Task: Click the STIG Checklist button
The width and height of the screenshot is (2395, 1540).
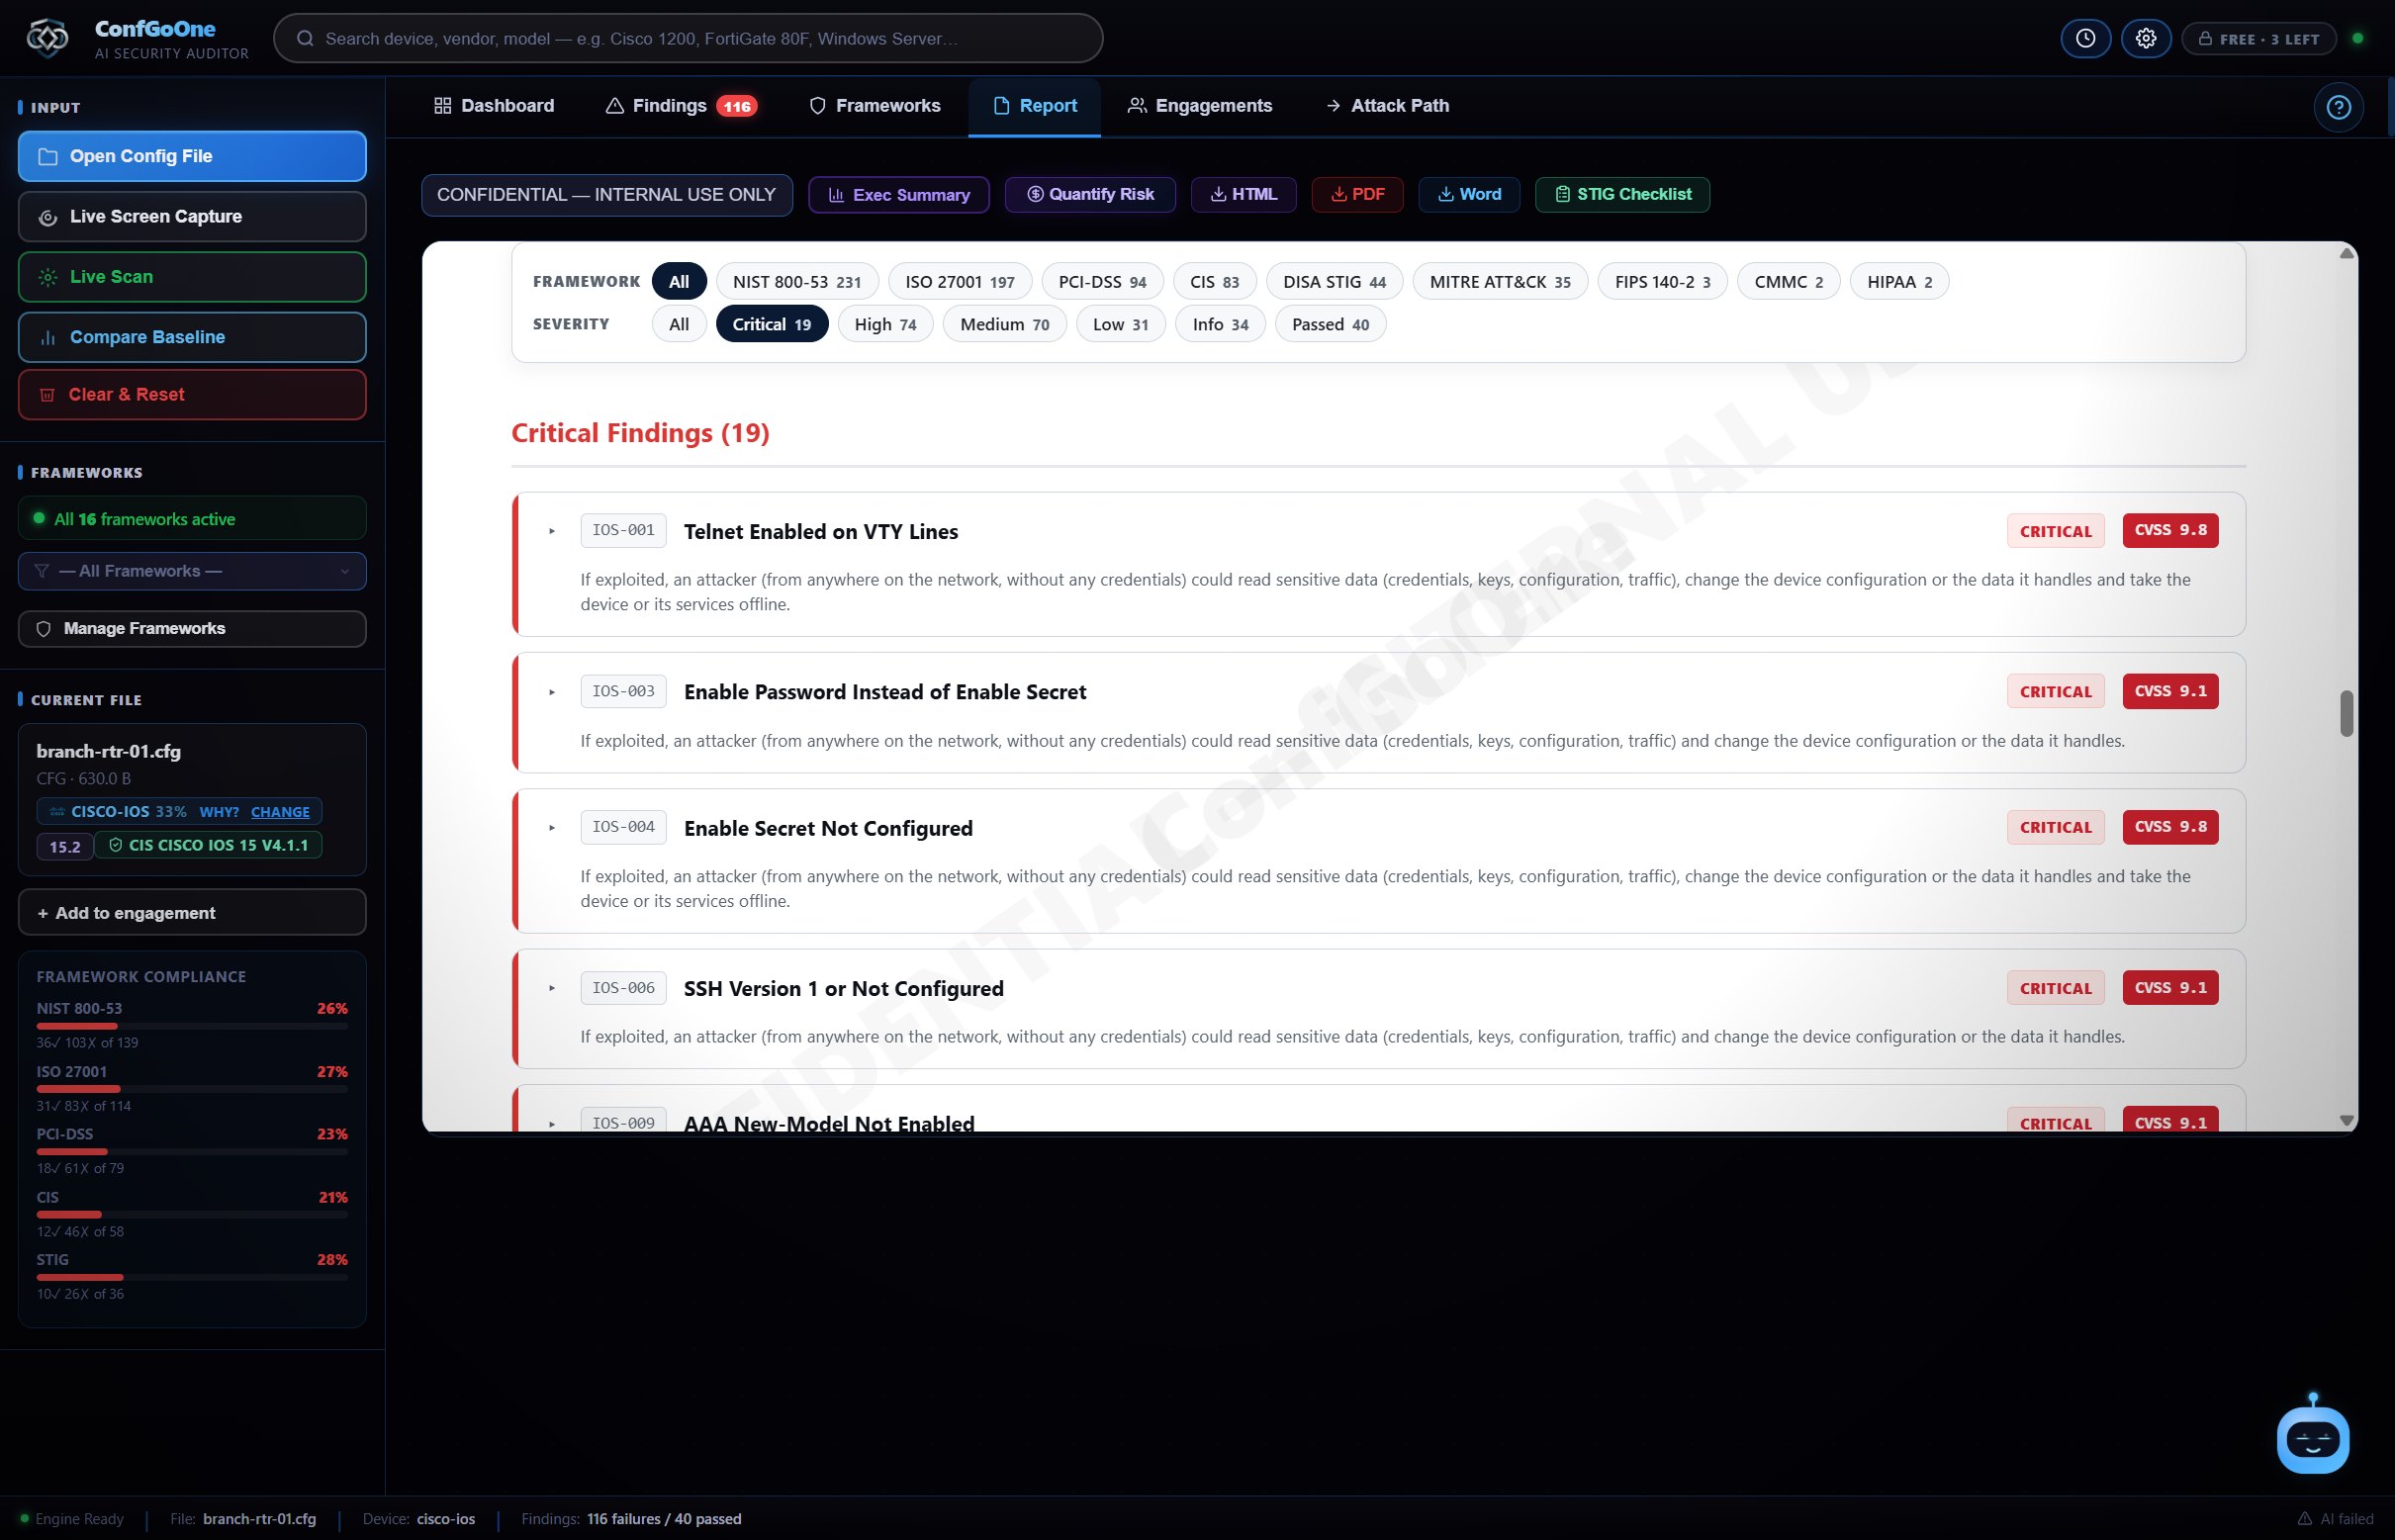Action: click(1622, 194)
